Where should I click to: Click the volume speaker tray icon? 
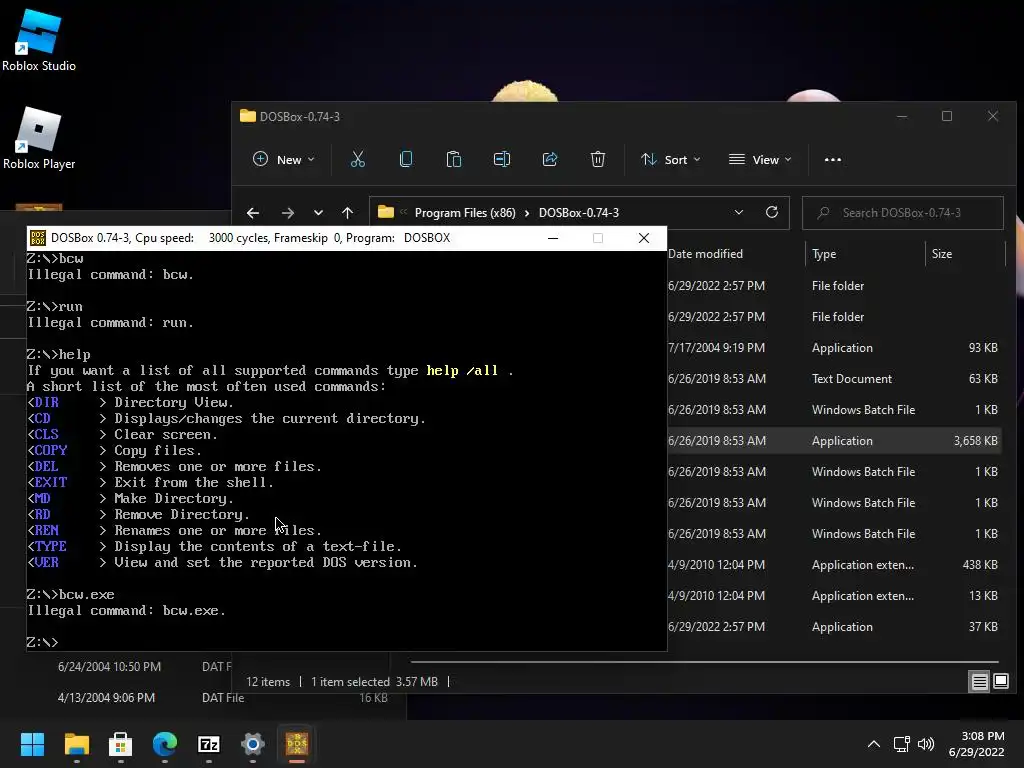point(925,744)
